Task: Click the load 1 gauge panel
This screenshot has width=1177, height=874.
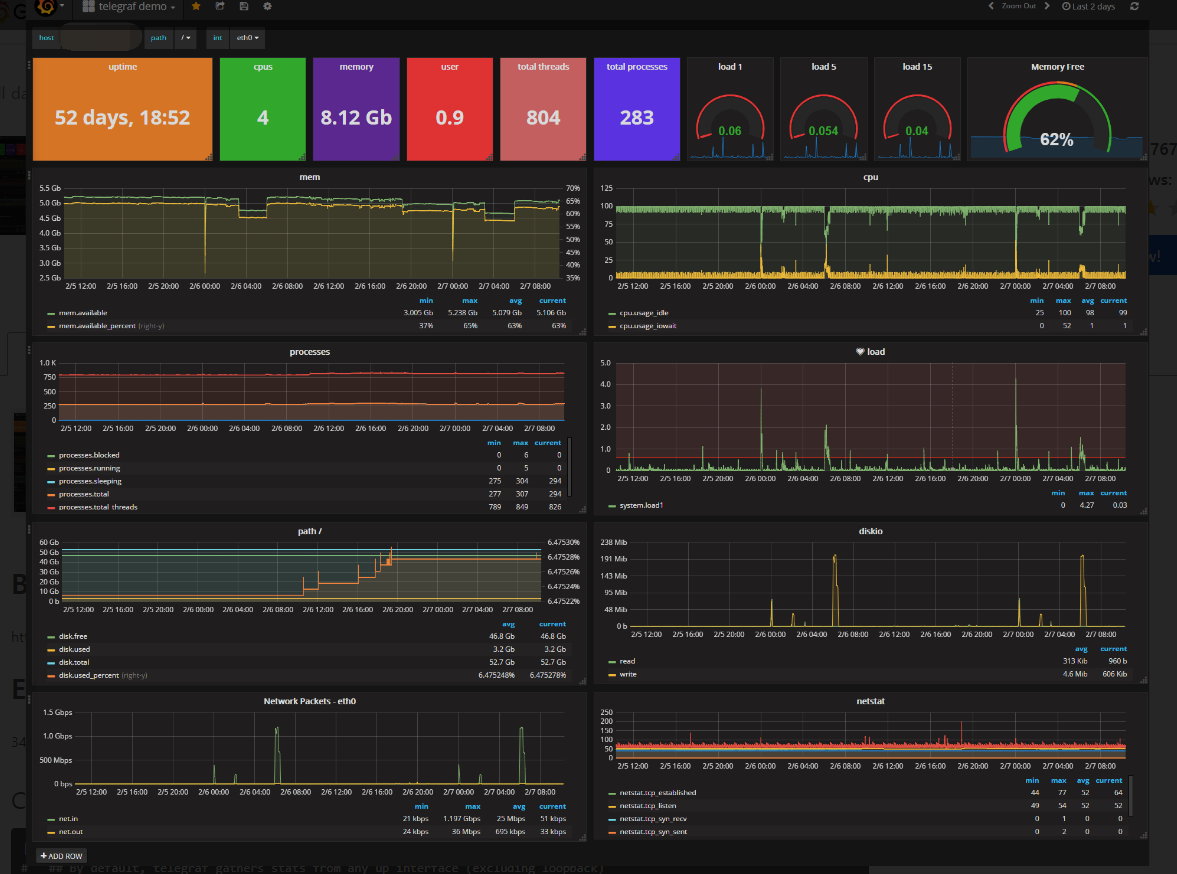Action: coord(730,109)
